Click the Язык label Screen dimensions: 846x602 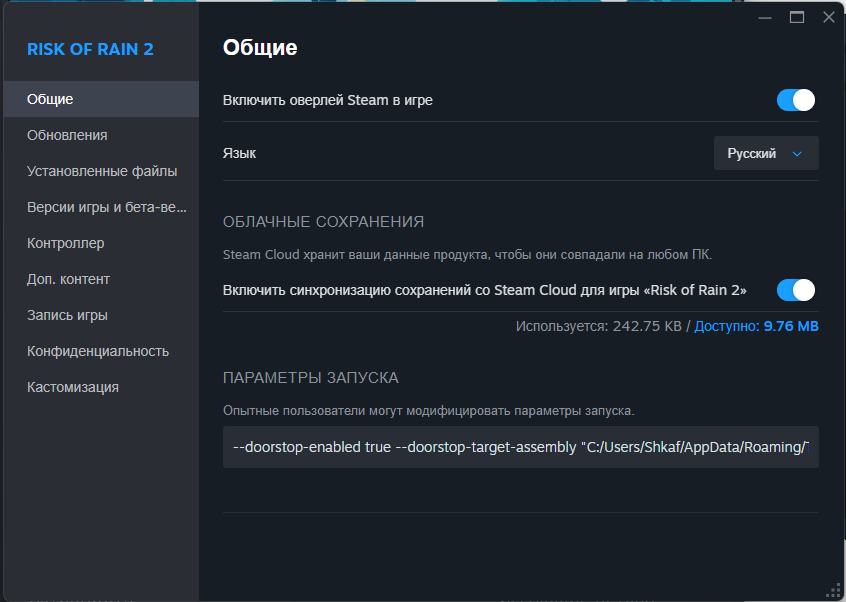(239, 154)
